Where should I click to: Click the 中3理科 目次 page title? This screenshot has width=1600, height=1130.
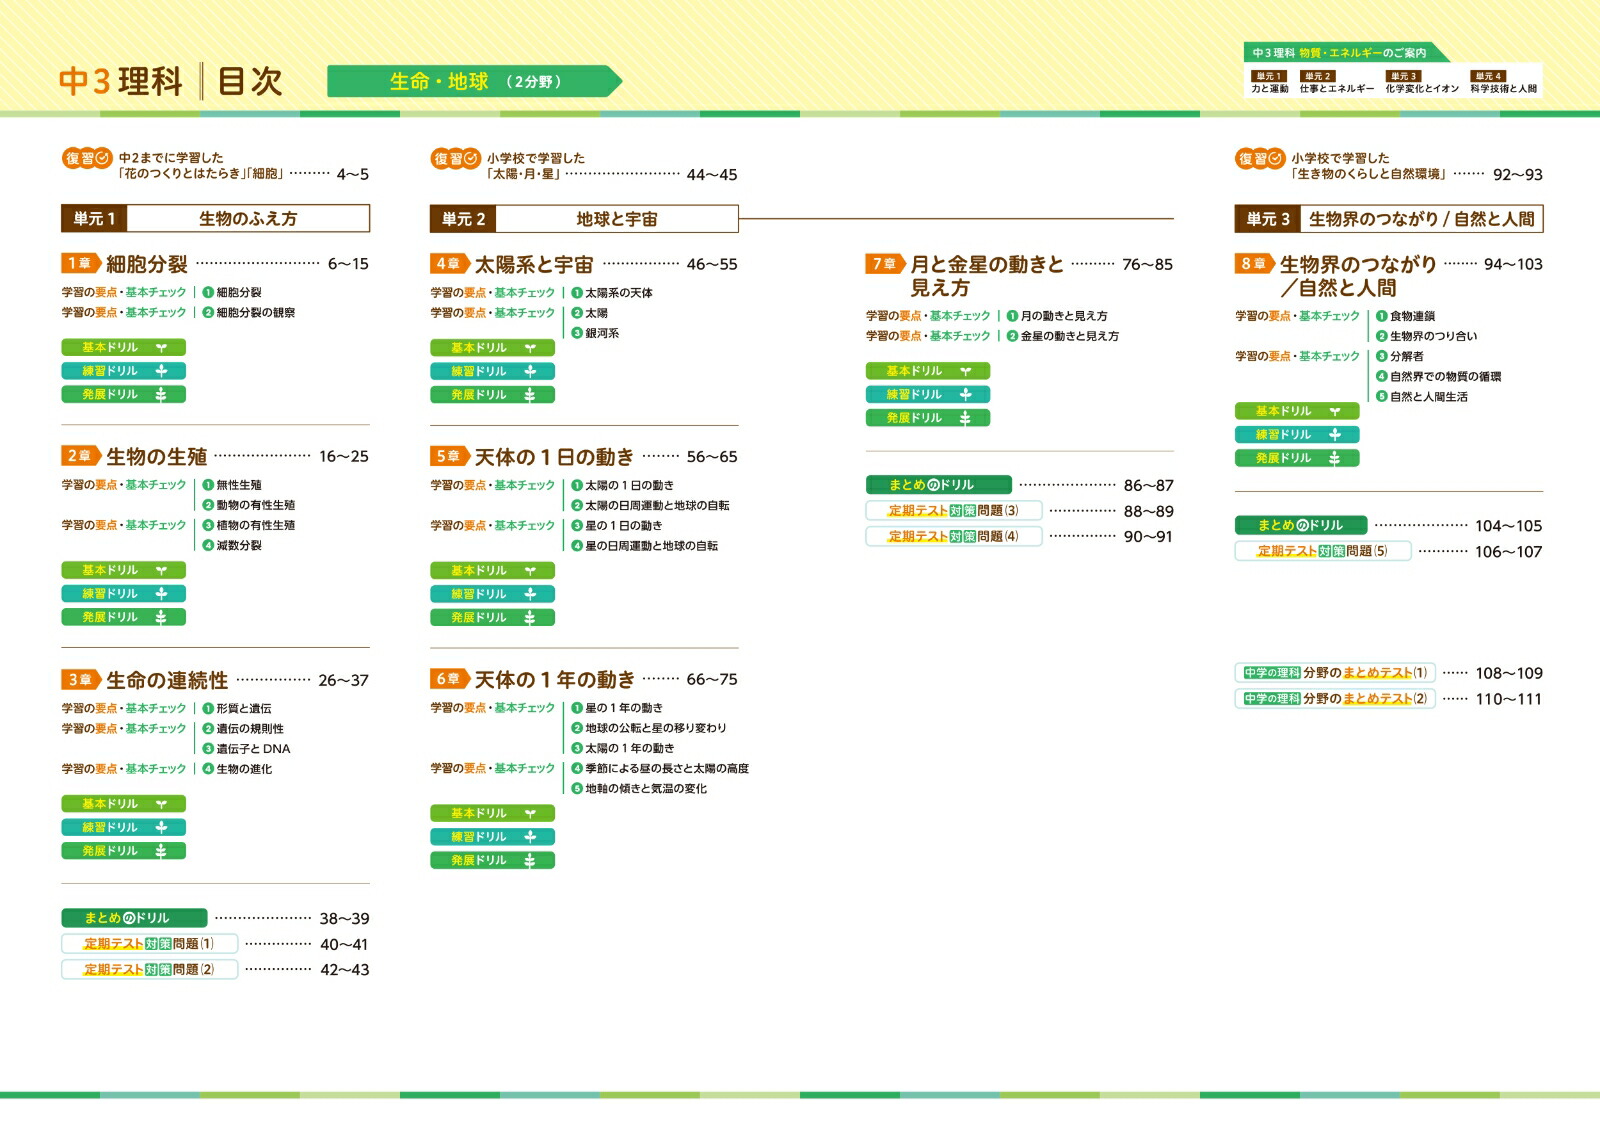pyautogui.click(x=170, y=81)
